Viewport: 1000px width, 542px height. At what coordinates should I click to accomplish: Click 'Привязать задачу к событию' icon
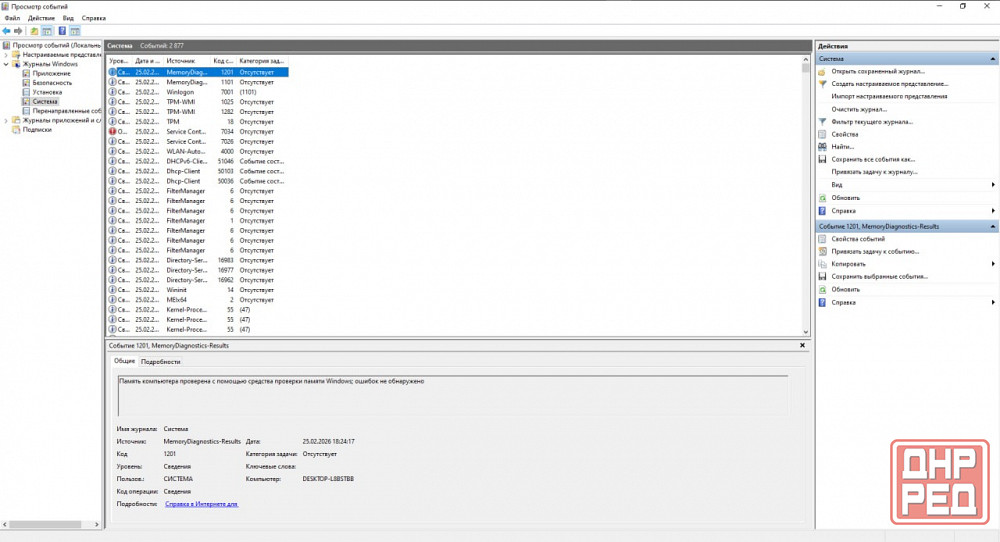tap(822, 252)
